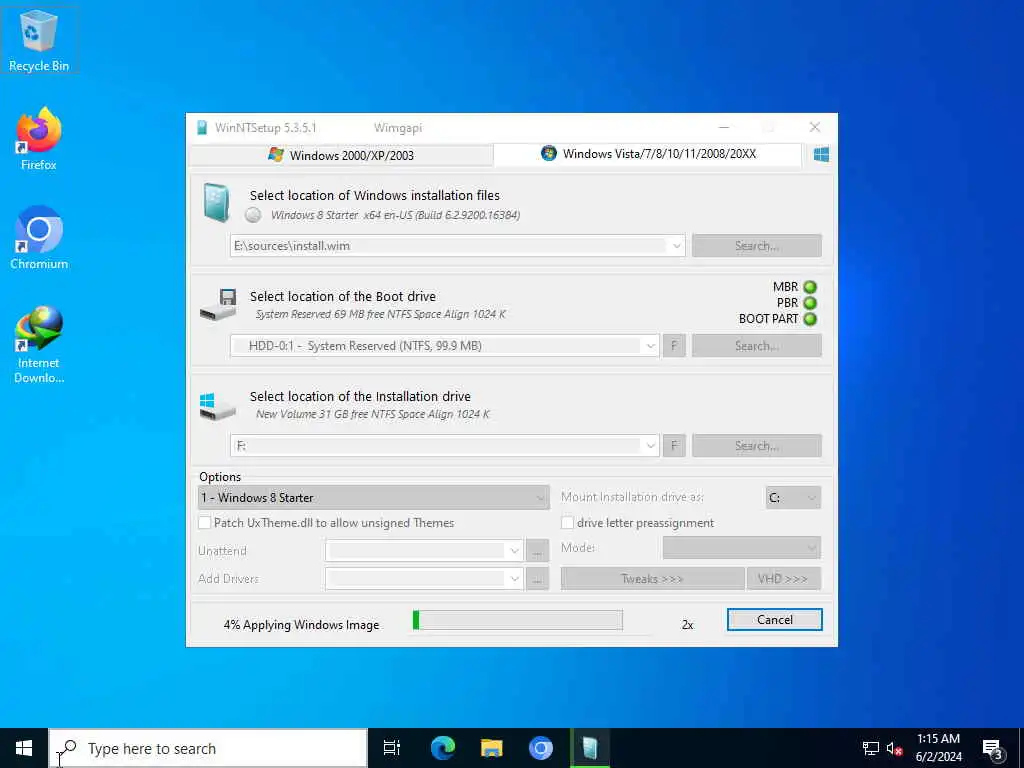Click the PBR green status light
Viewport: 1024px width, 768px height.
tap(810, 303)
